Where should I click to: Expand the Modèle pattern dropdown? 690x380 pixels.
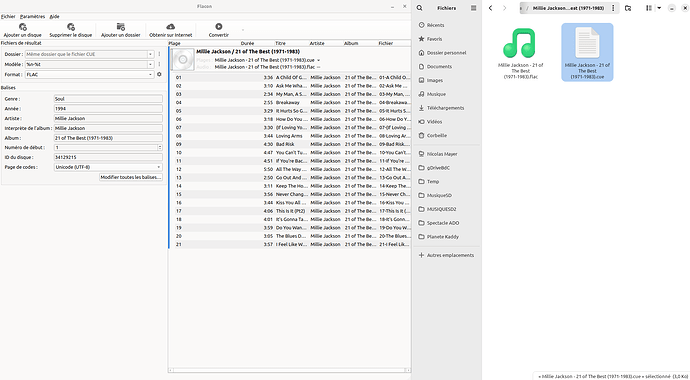tap(150, 64)
